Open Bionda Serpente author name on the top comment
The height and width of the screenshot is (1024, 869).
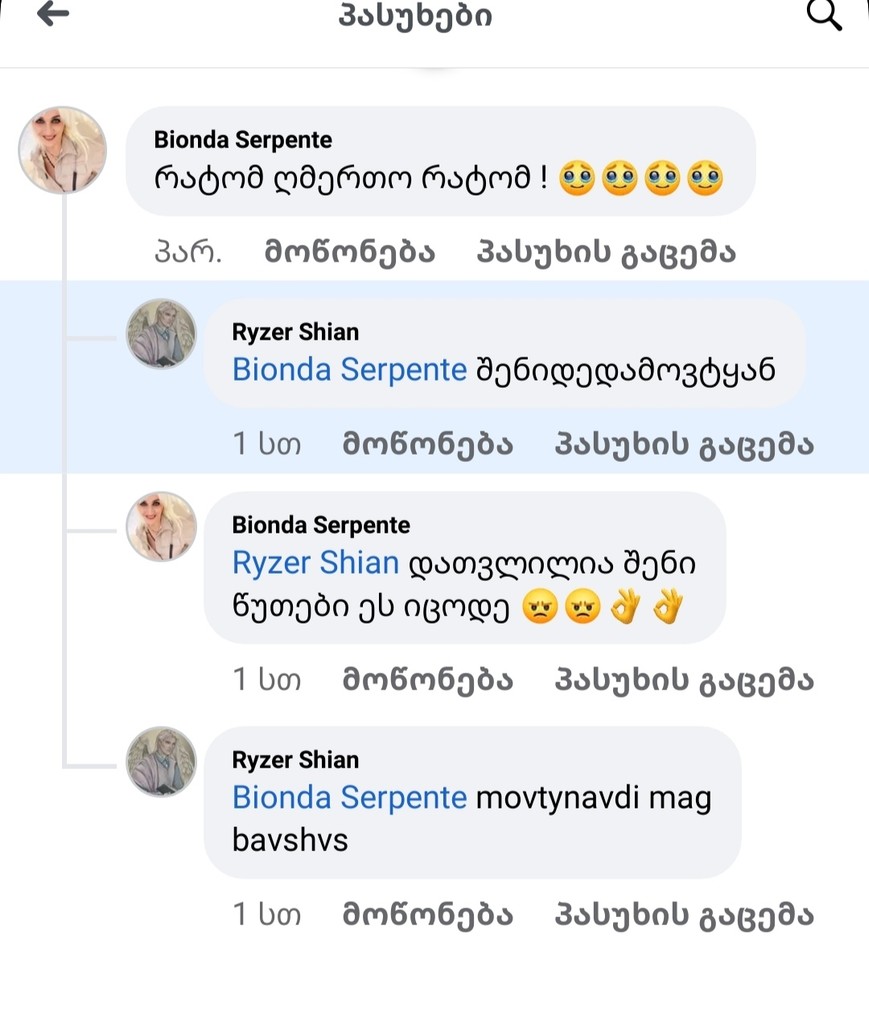pyautogui.click(x=243, y=140)
